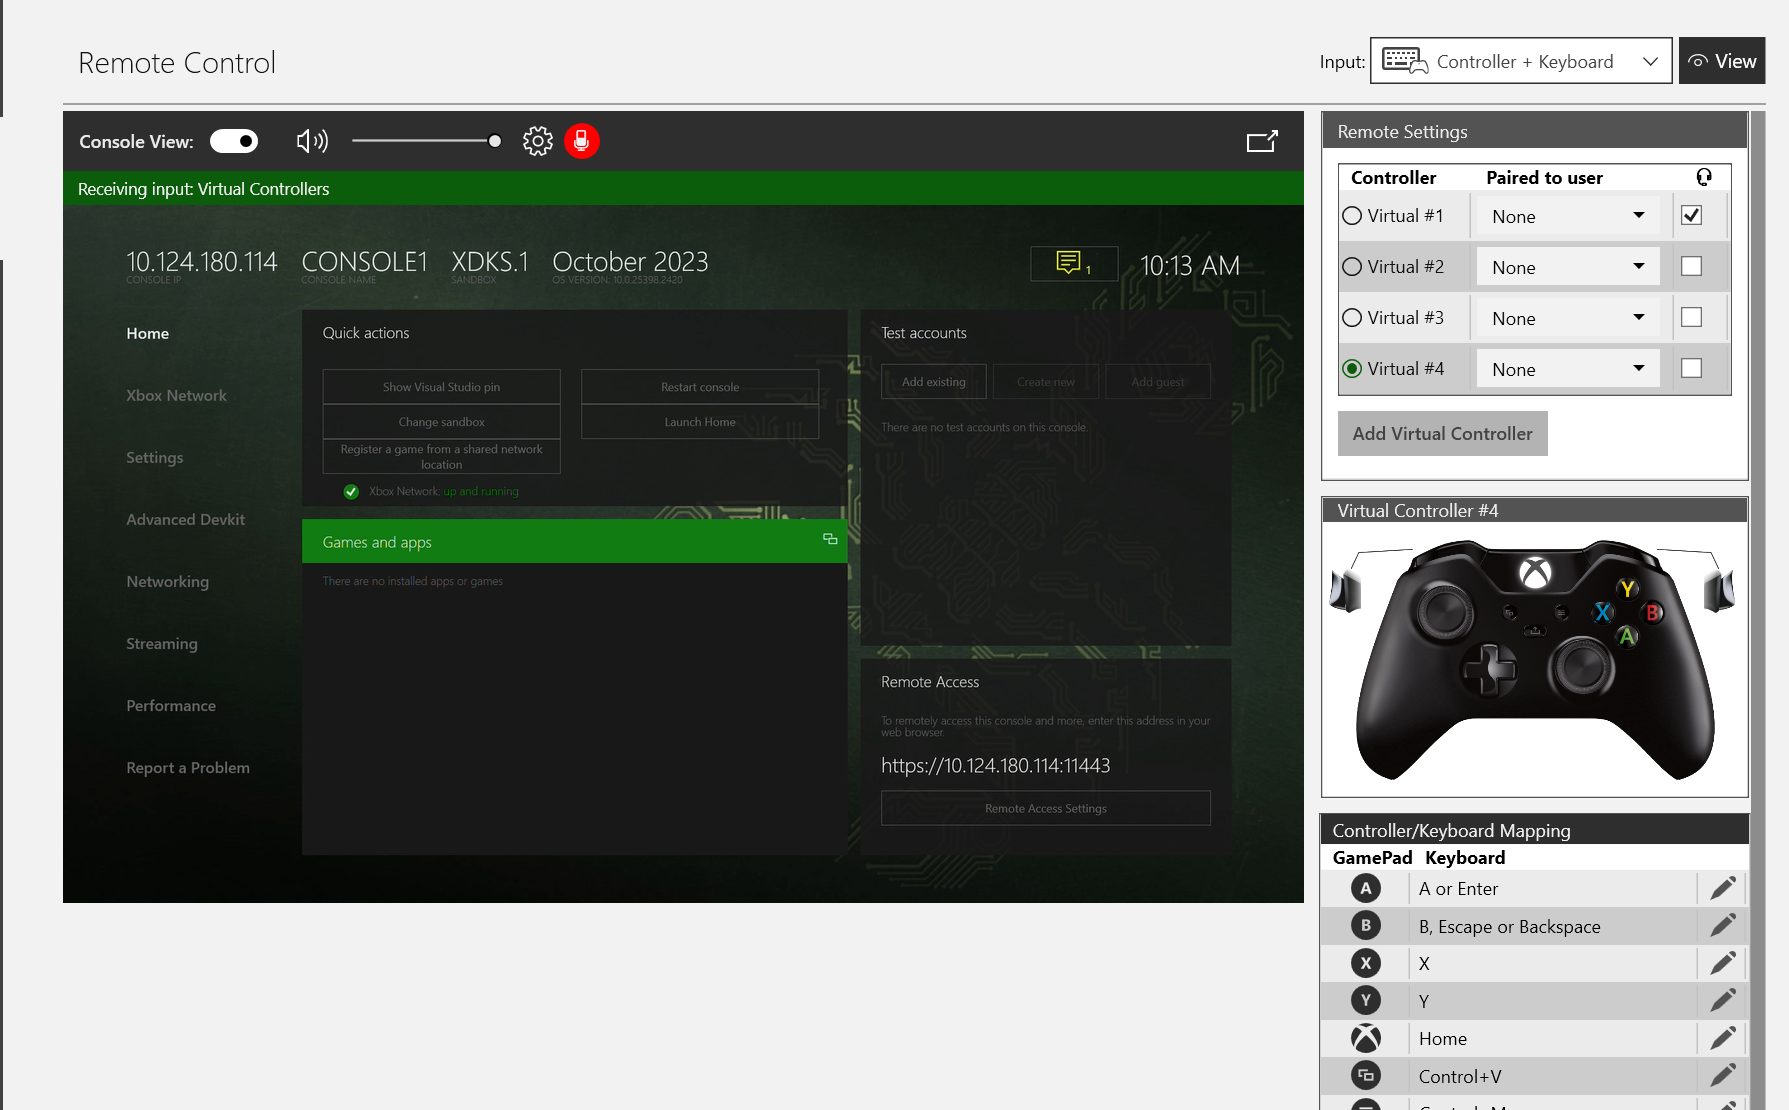Open Networking in console sidebar
The width and height of the screenshot is (1789, 1110).
coord(168,582)
